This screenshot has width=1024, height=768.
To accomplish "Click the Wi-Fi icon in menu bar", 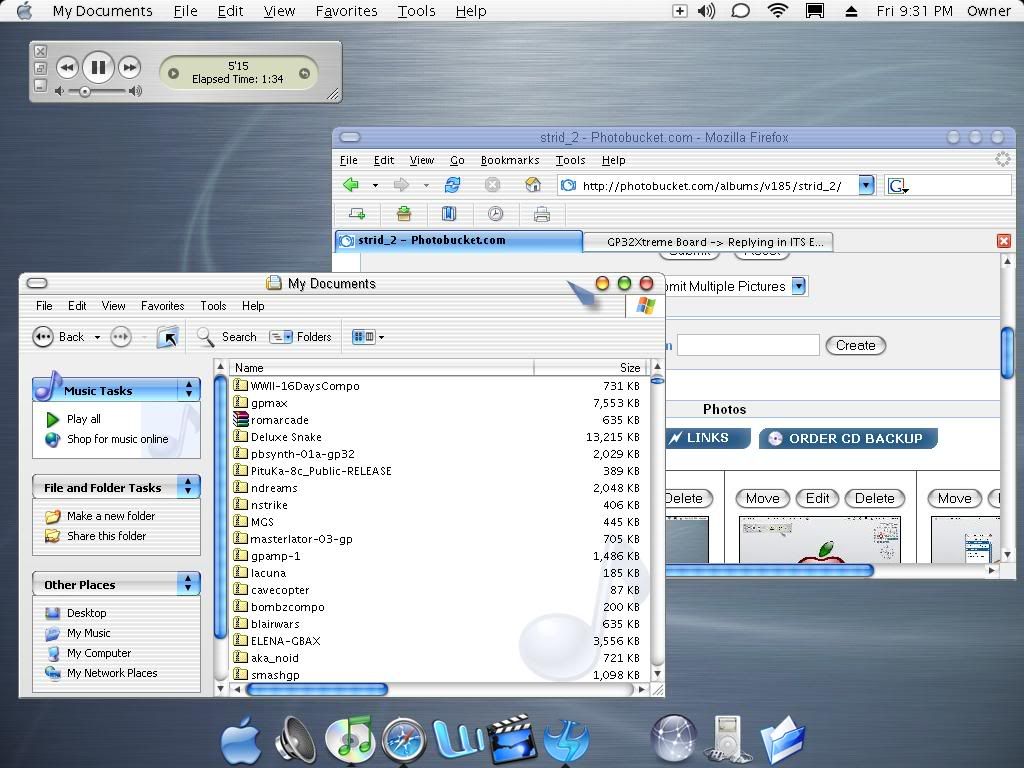I will click(x=777, y=10).
